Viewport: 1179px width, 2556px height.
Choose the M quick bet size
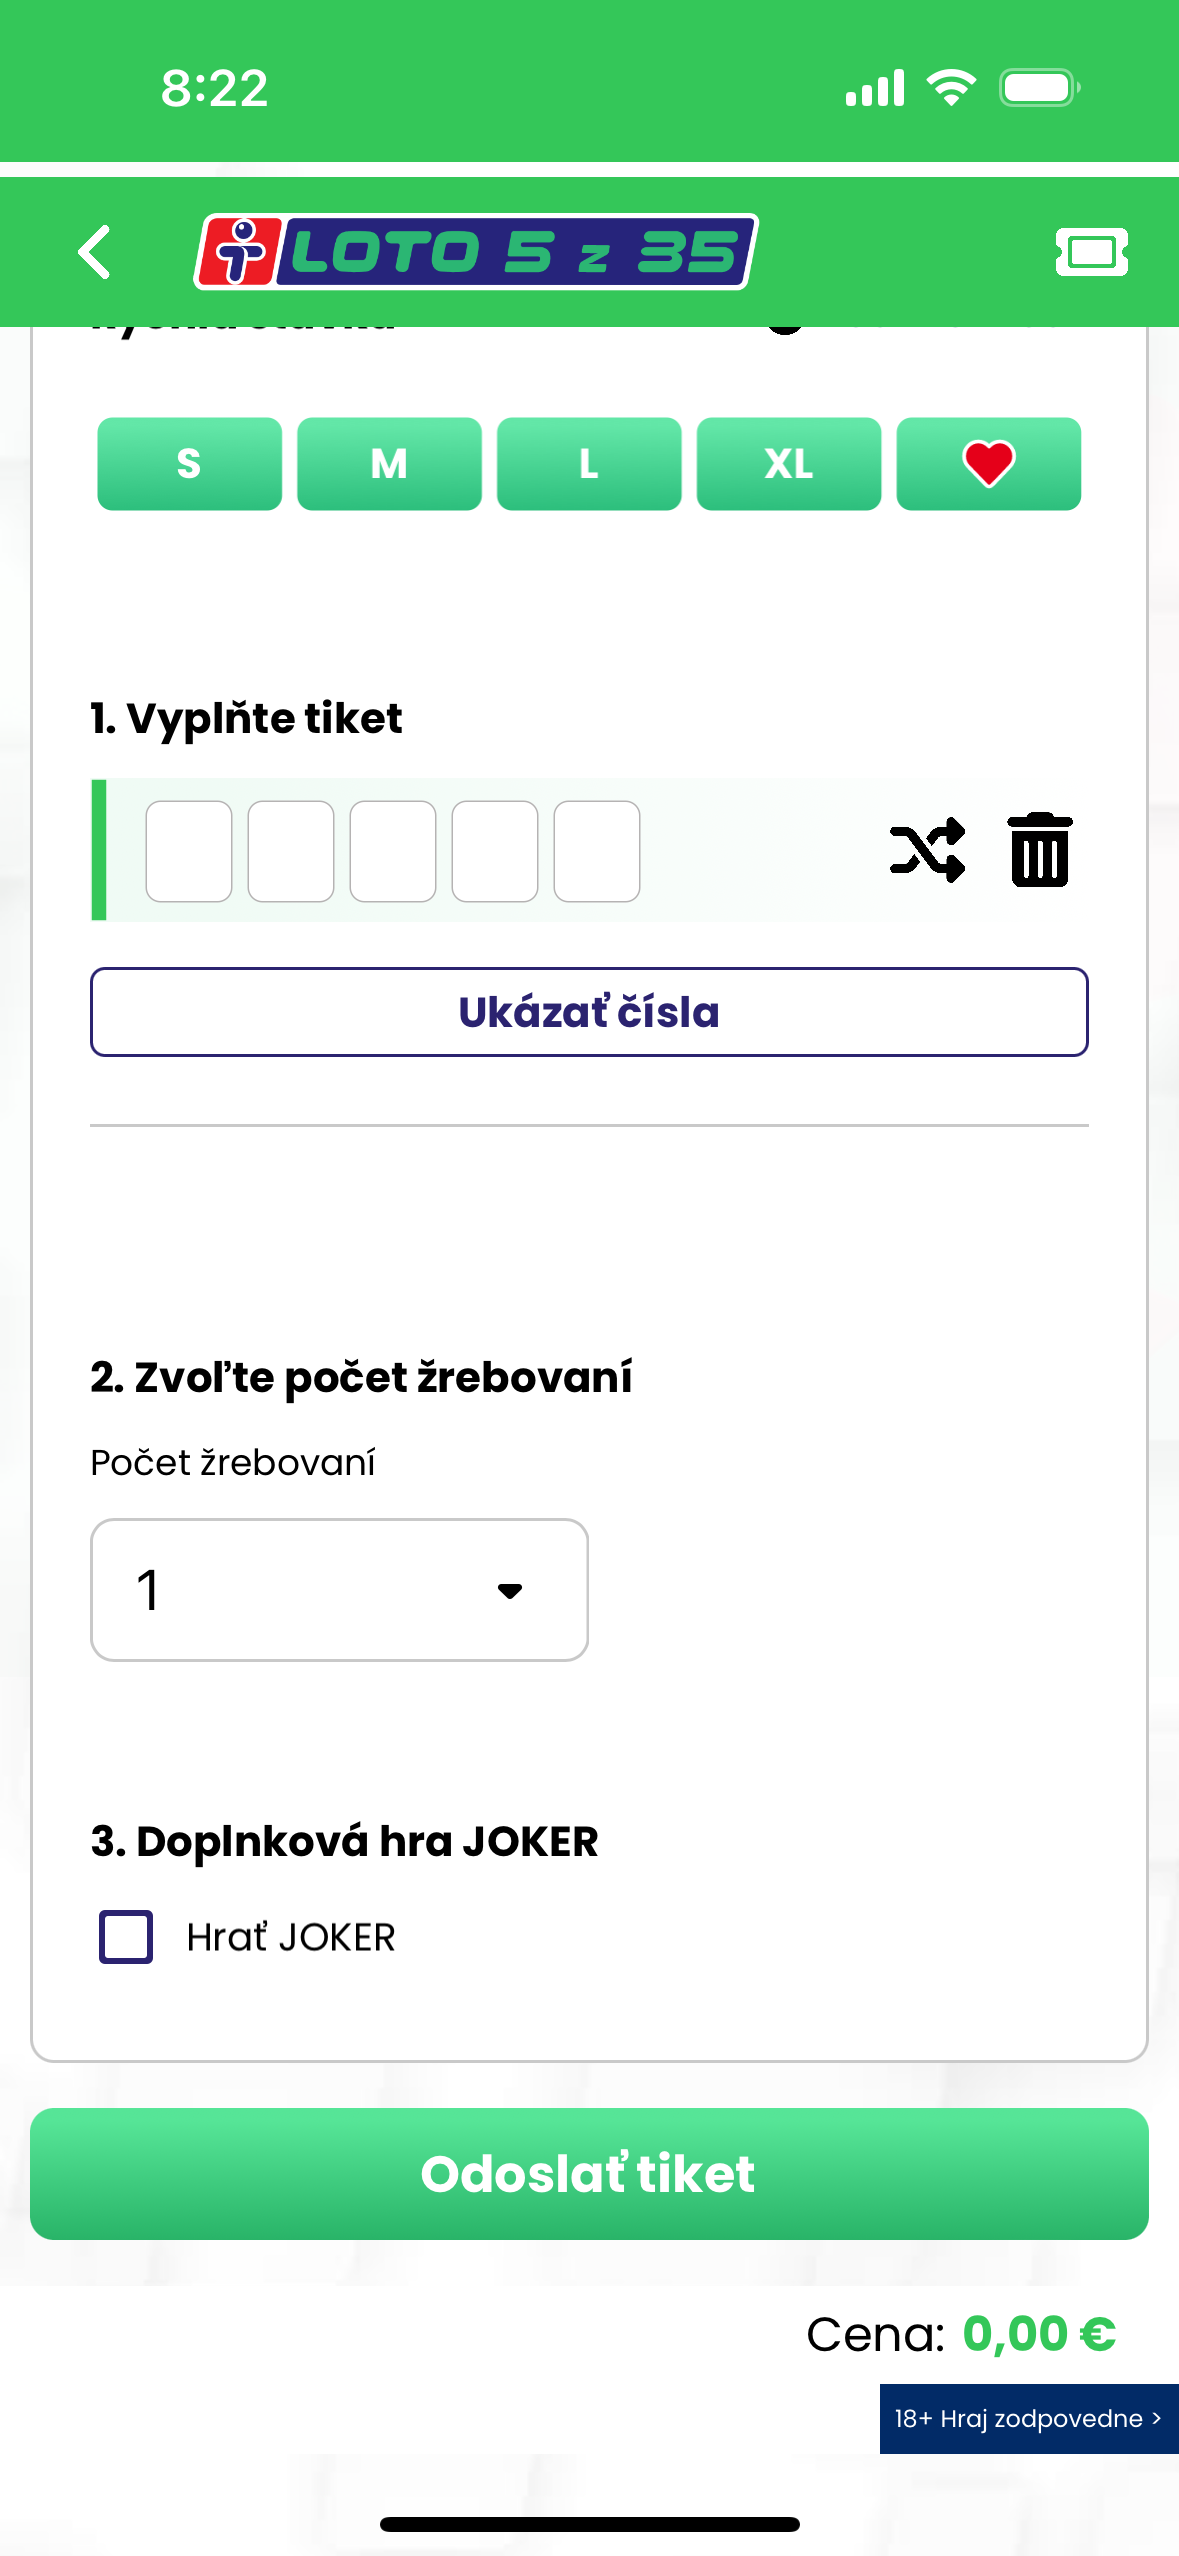[x=389, y=464]
